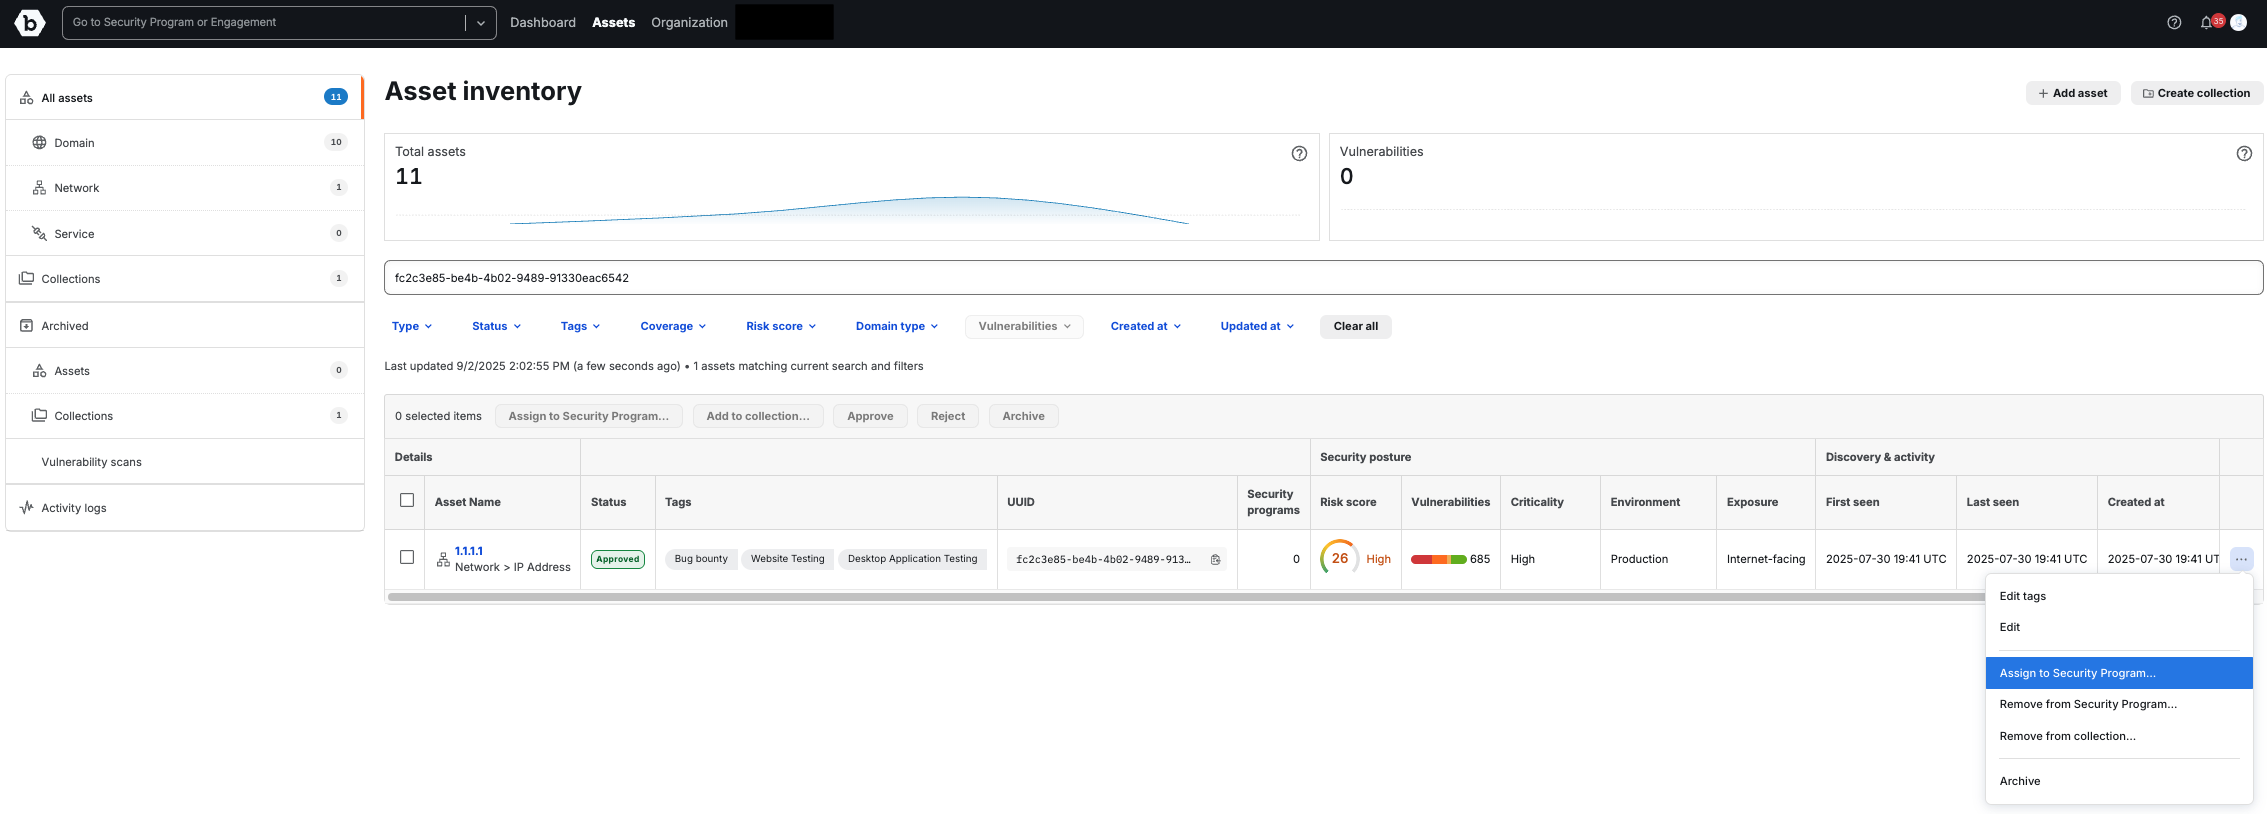Choose Edit in the context menu
Image resolution: width=2267 pixels, height=814 pixels.
(2119, 627)
